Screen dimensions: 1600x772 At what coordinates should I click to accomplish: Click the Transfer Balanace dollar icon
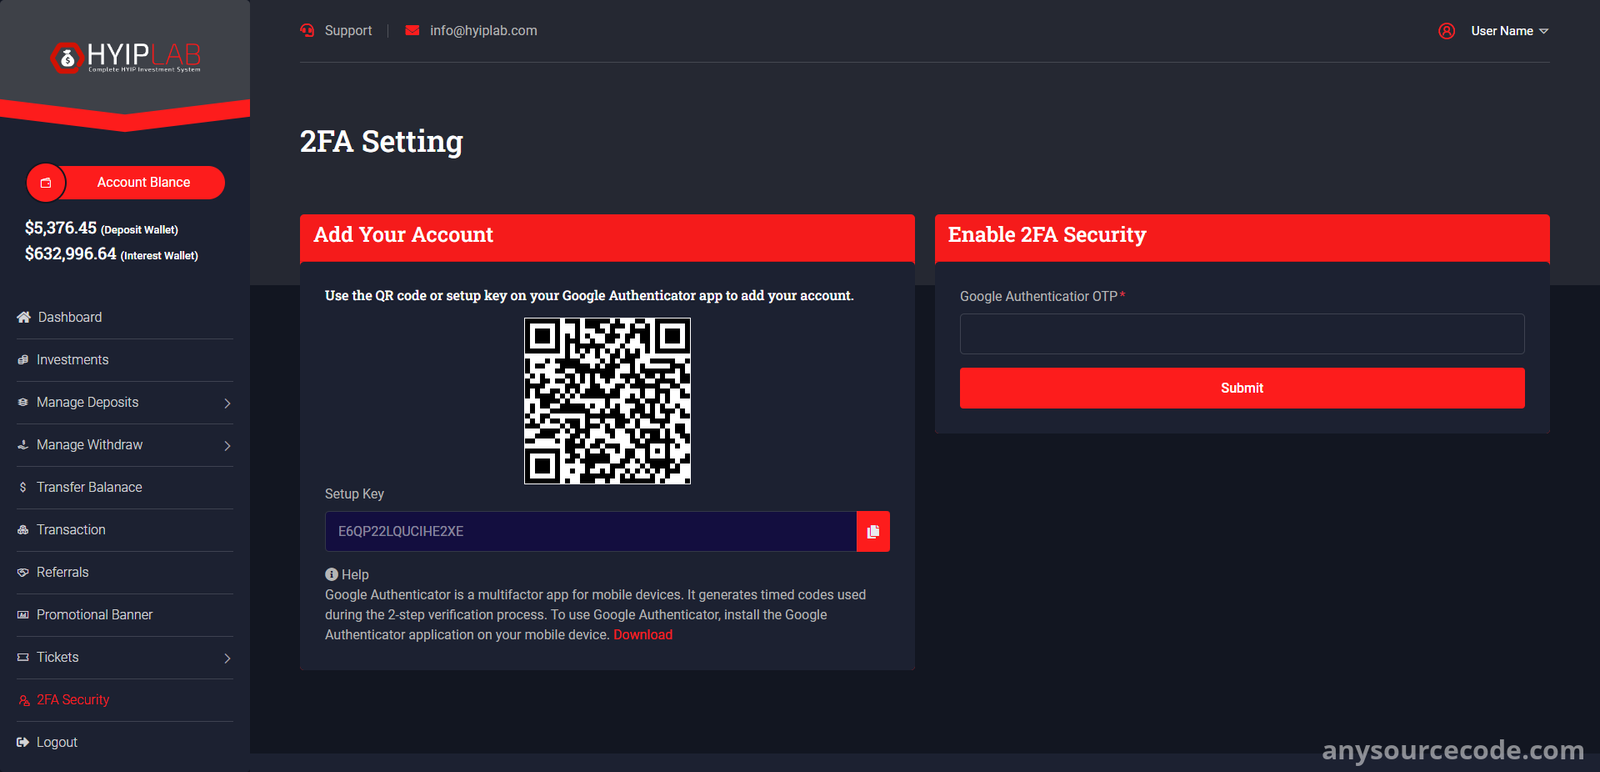click(23, 487)
